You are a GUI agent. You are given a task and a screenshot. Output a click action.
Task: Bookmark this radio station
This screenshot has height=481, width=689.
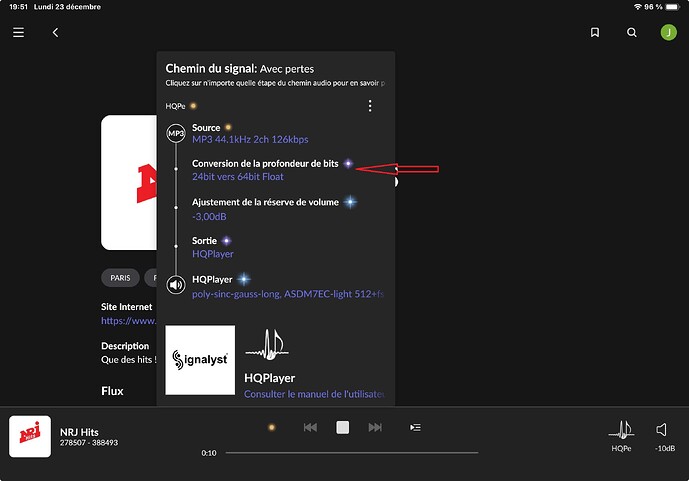point(595,32)
